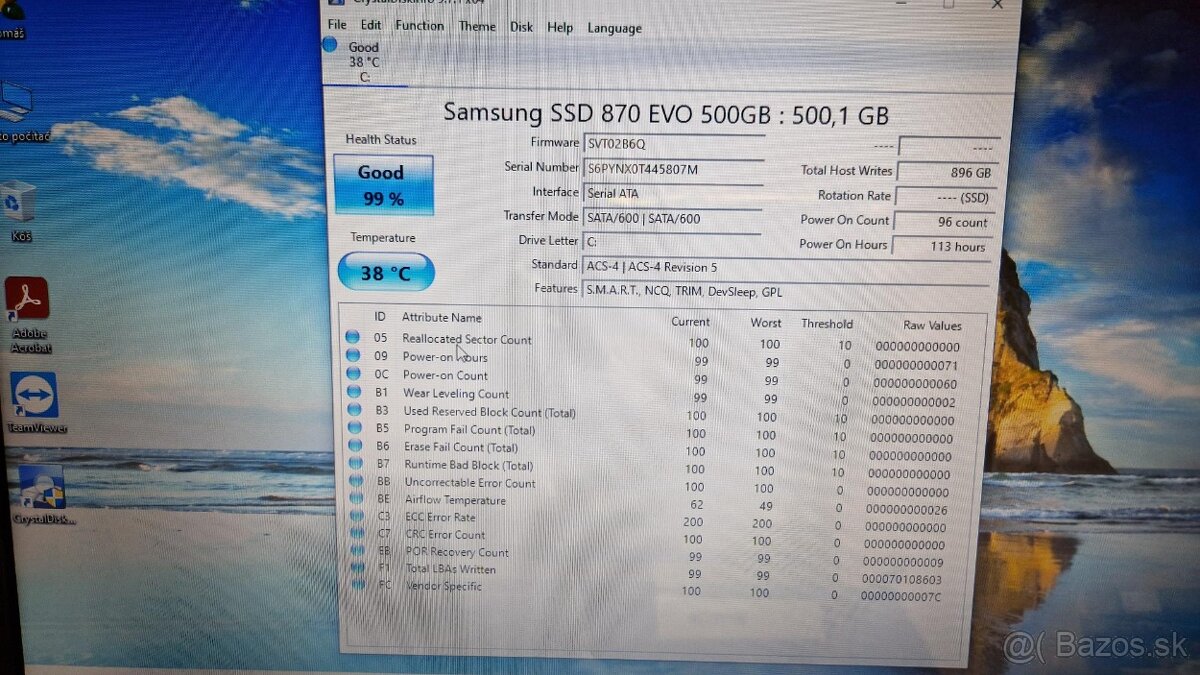Viewport: 1200px width, 675px height.
Task: Click the indicator icon for Total LBAs Written
Action: [x=356, y=568]
